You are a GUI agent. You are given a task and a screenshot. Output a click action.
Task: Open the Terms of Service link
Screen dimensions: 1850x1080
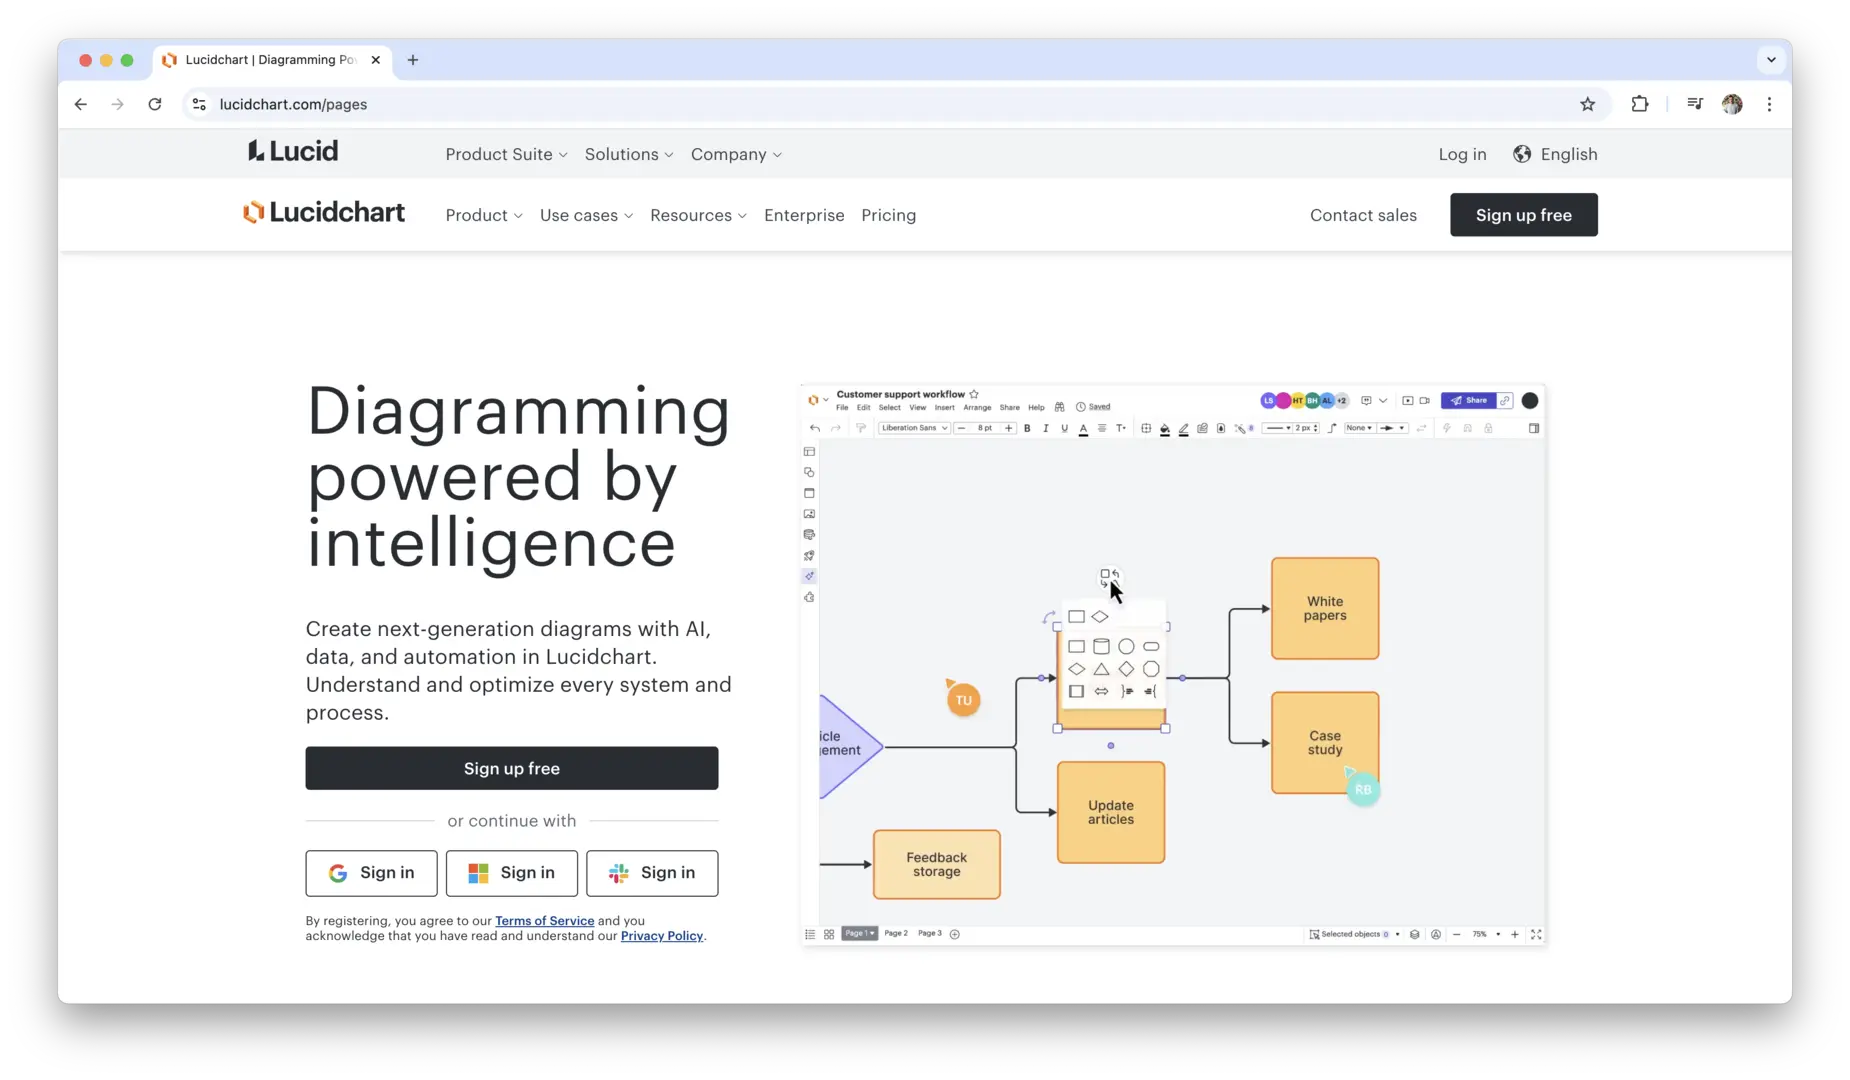click(544, 921)
